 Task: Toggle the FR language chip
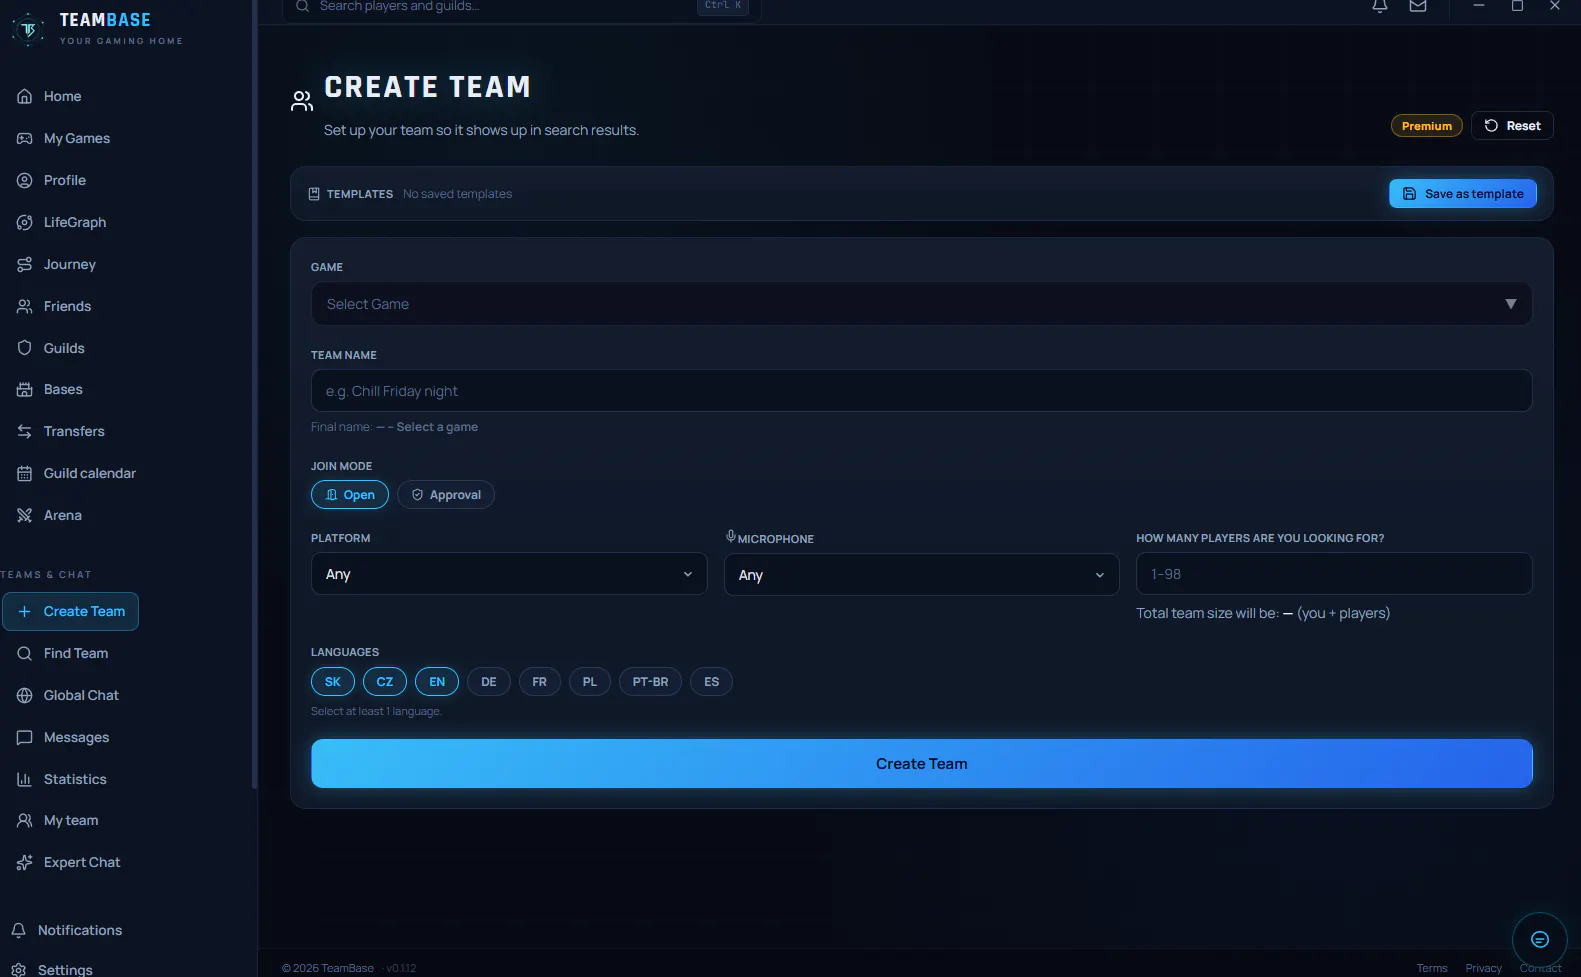coord(540,682)
